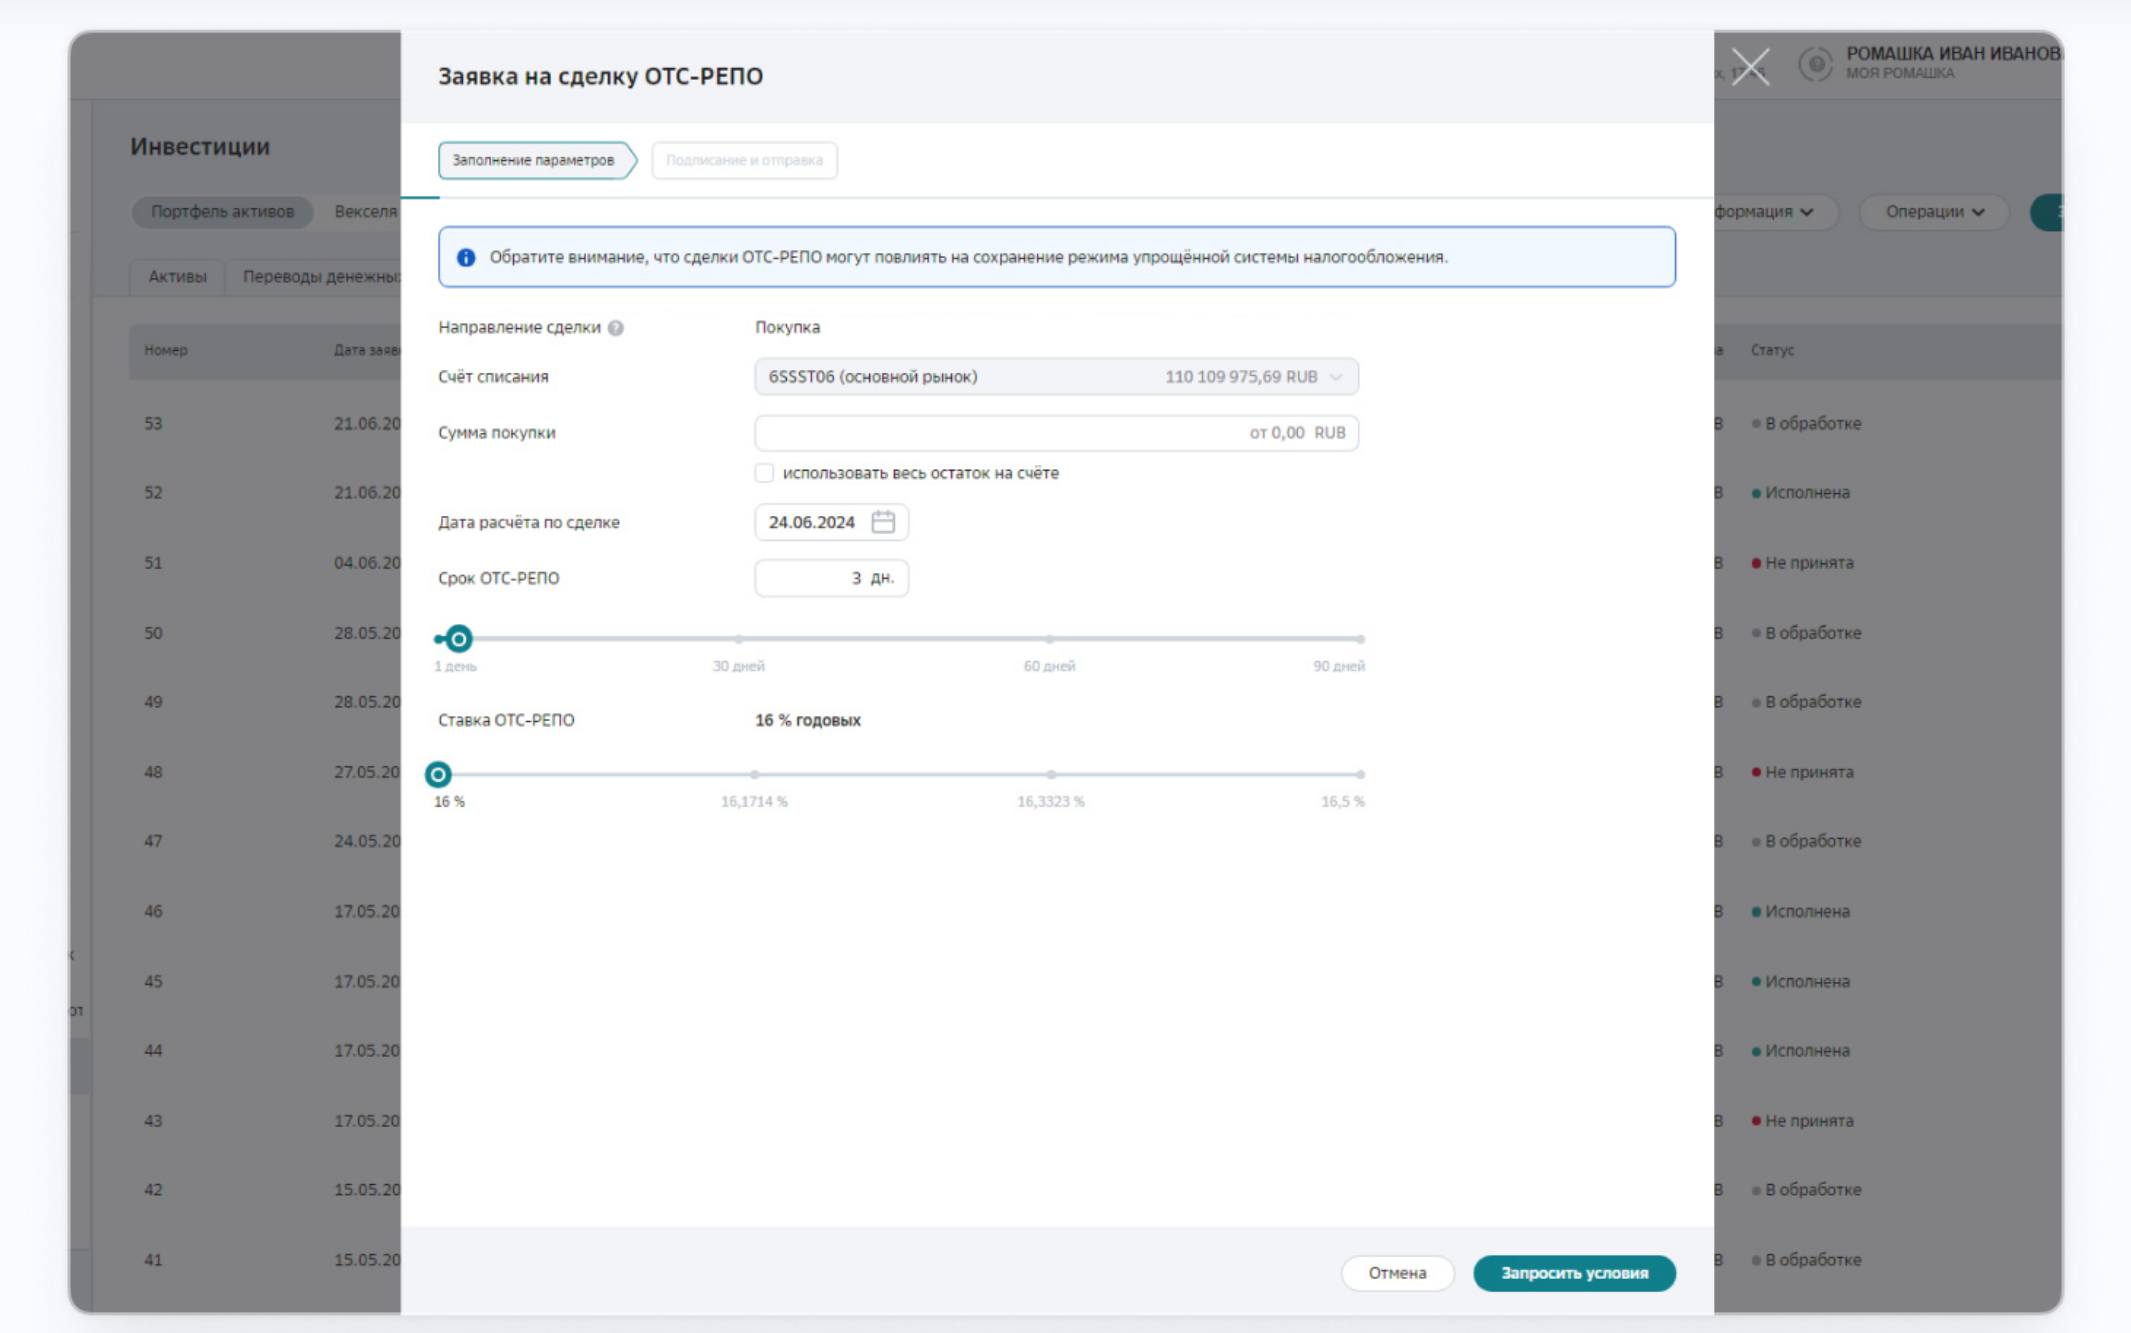Click the 16,1714 % mark on rate slider
This screenshot has width=2131, height=1333.
click(755, 774)
